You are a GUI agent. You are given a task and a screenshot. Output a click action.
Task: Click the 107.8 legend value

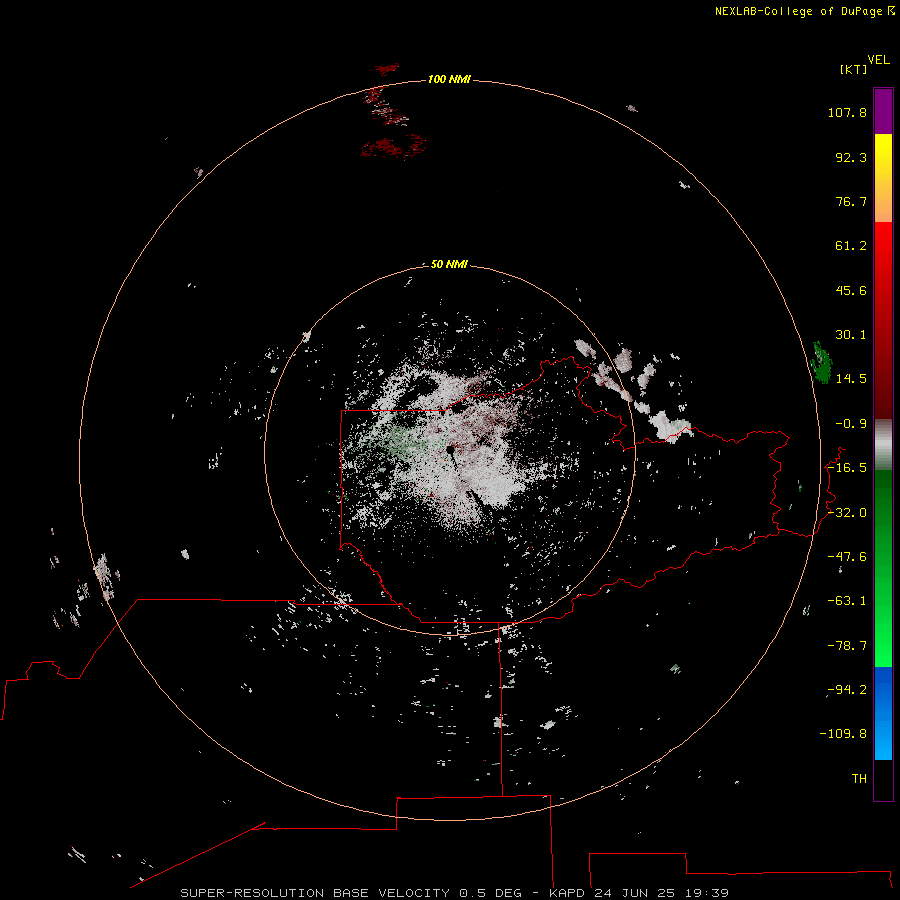pyautogui.click(x=847, y=112)
